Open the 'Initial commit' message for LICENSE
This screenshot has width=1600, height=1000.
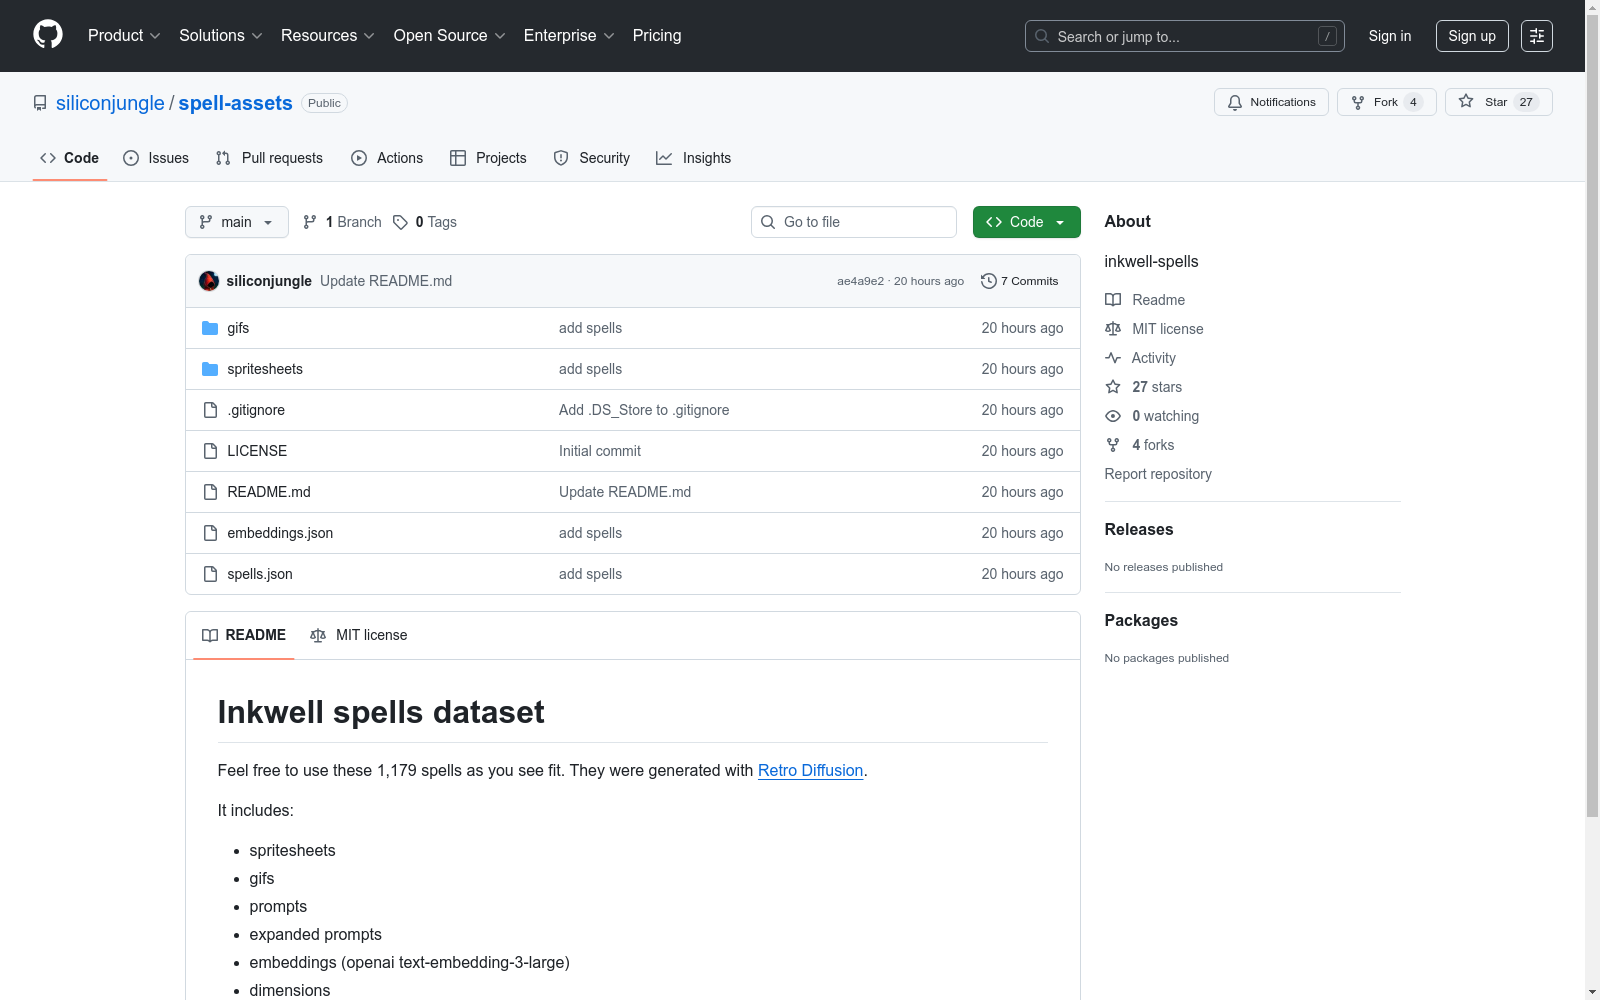tap(600, 451)
